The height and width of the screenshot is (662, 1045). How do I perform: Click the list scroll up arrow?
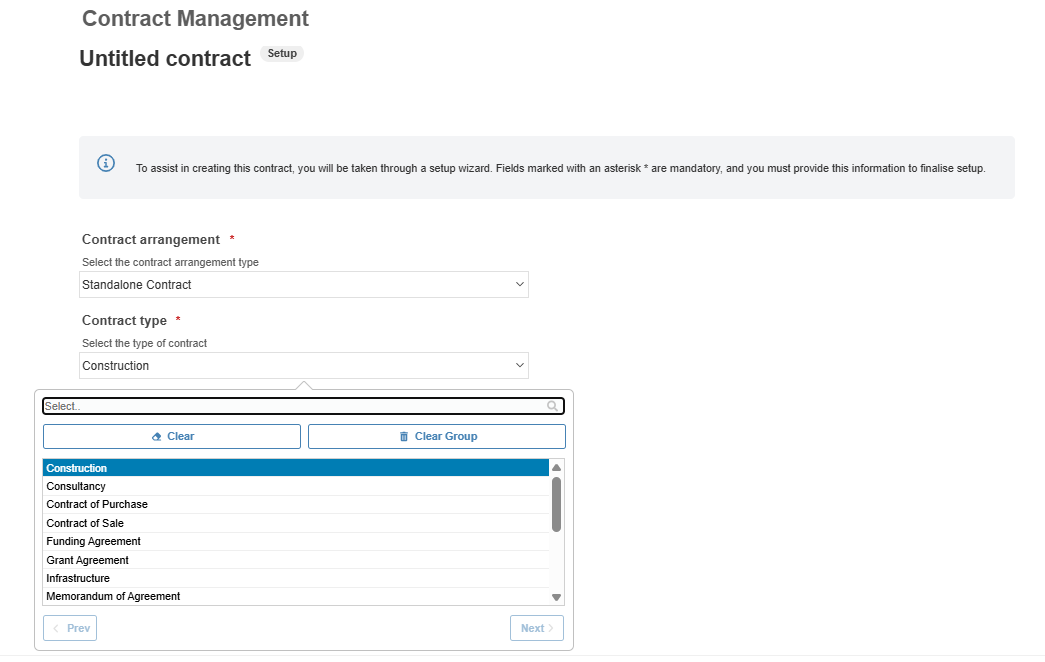click(556, 467)
